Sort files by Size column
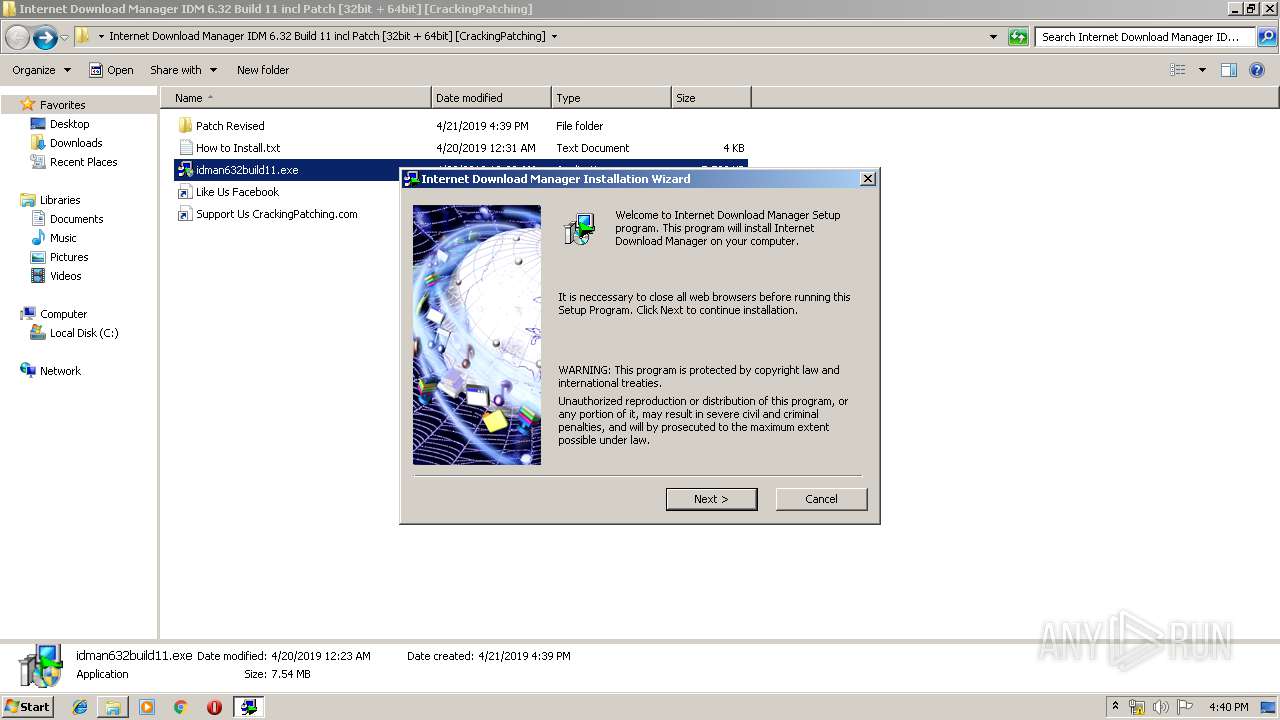The image size is (1280, 720). [x=711, y=98]
